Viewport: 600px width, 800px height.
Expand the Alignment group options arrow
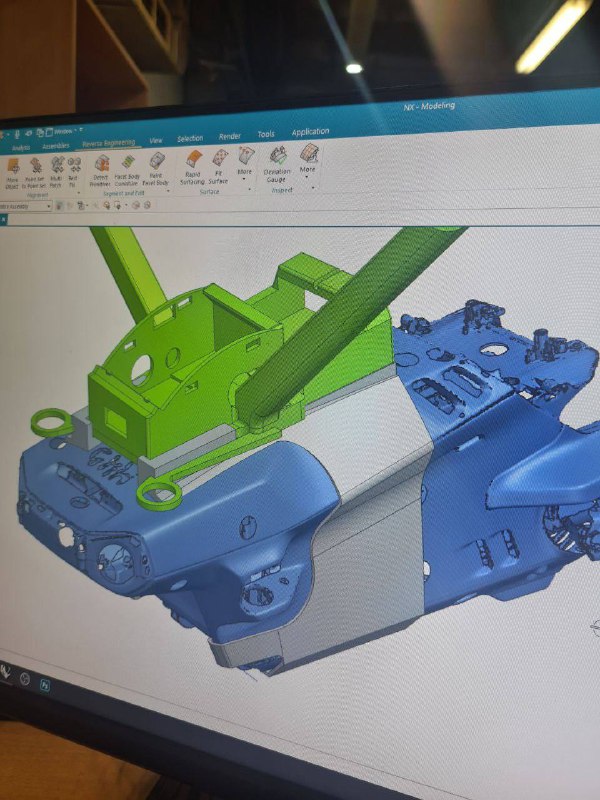pos(79,193)
